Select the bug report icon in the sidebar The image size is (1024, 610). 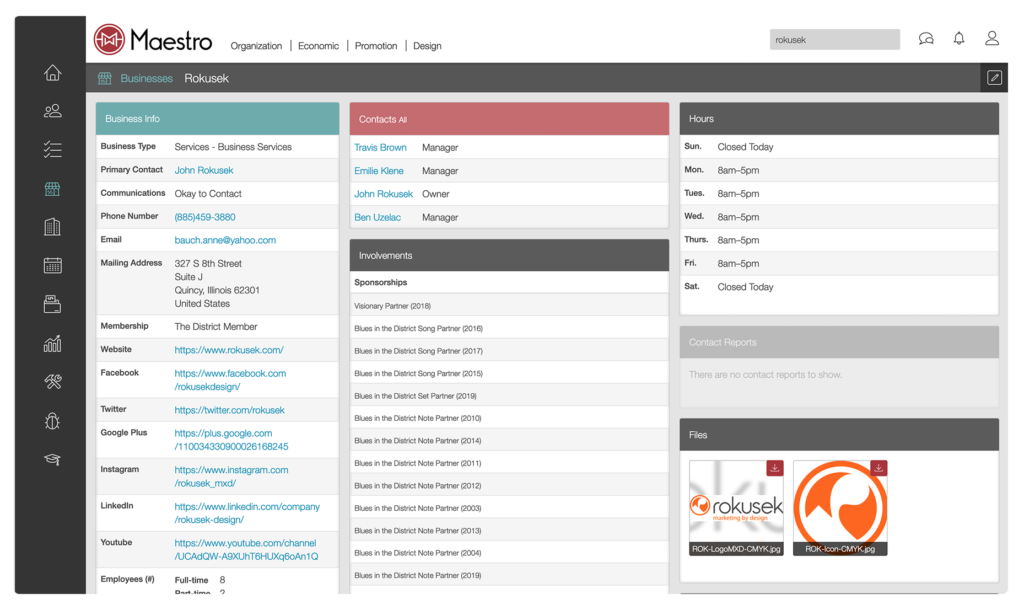(x=52, y=420)
